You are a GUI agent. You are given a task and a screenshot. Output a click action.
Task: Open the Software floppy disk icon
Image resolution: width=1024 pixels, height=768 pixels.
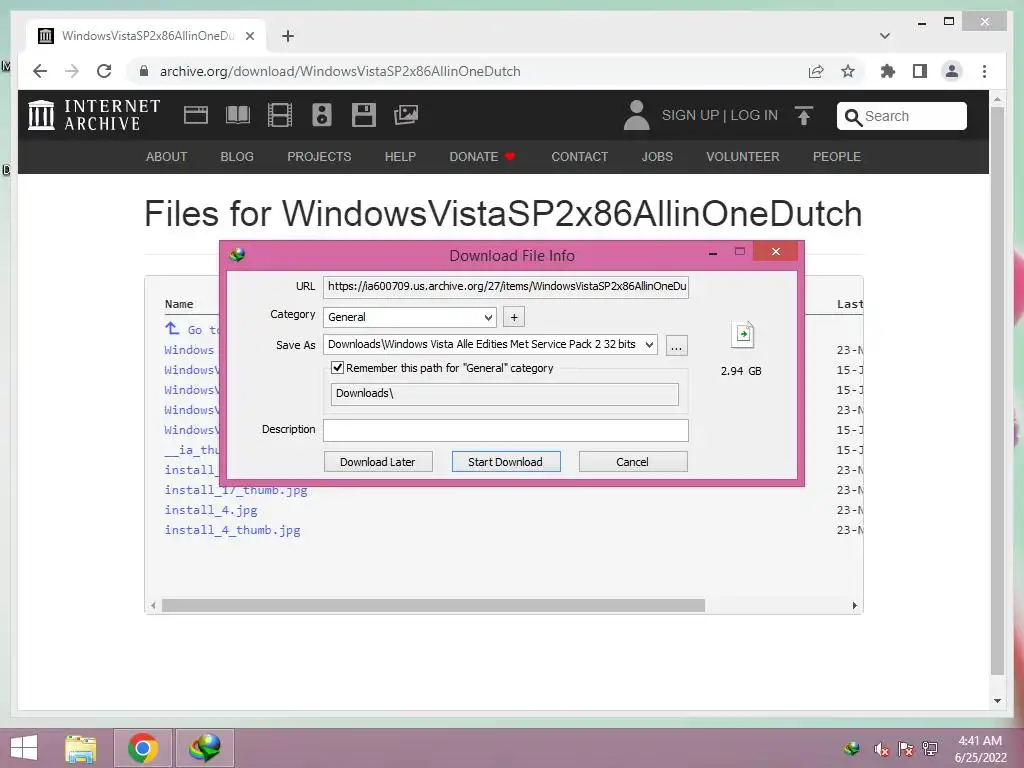coord(364,115)
